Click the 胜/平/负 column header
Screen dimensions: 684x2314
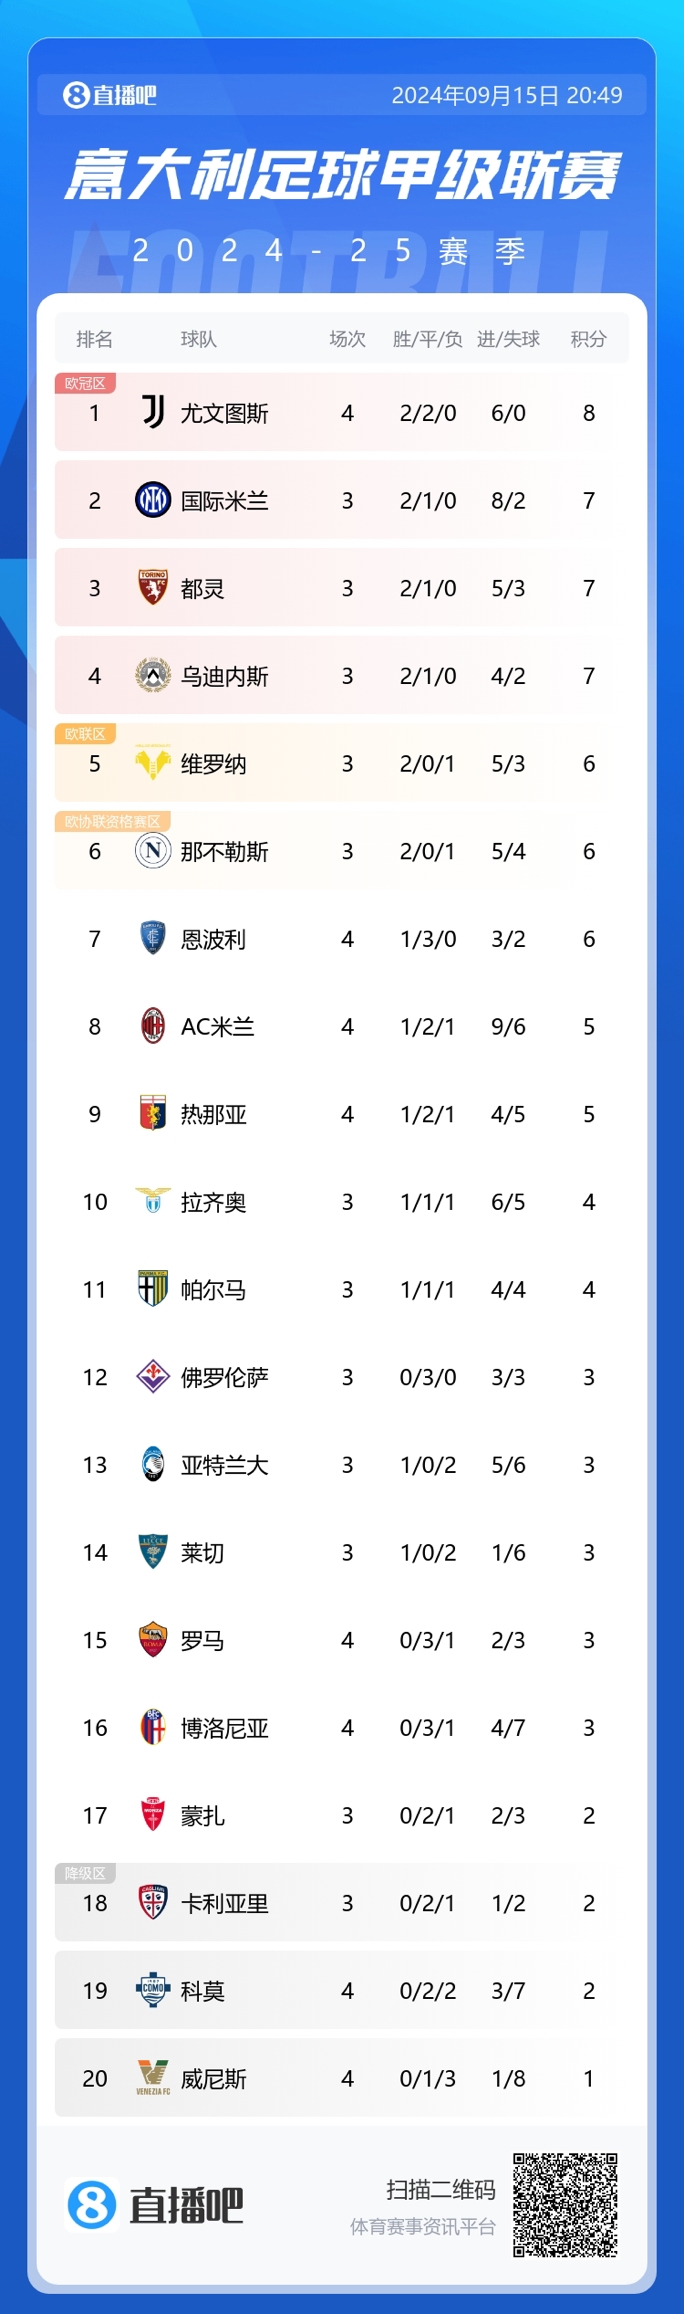click(427, 339)
